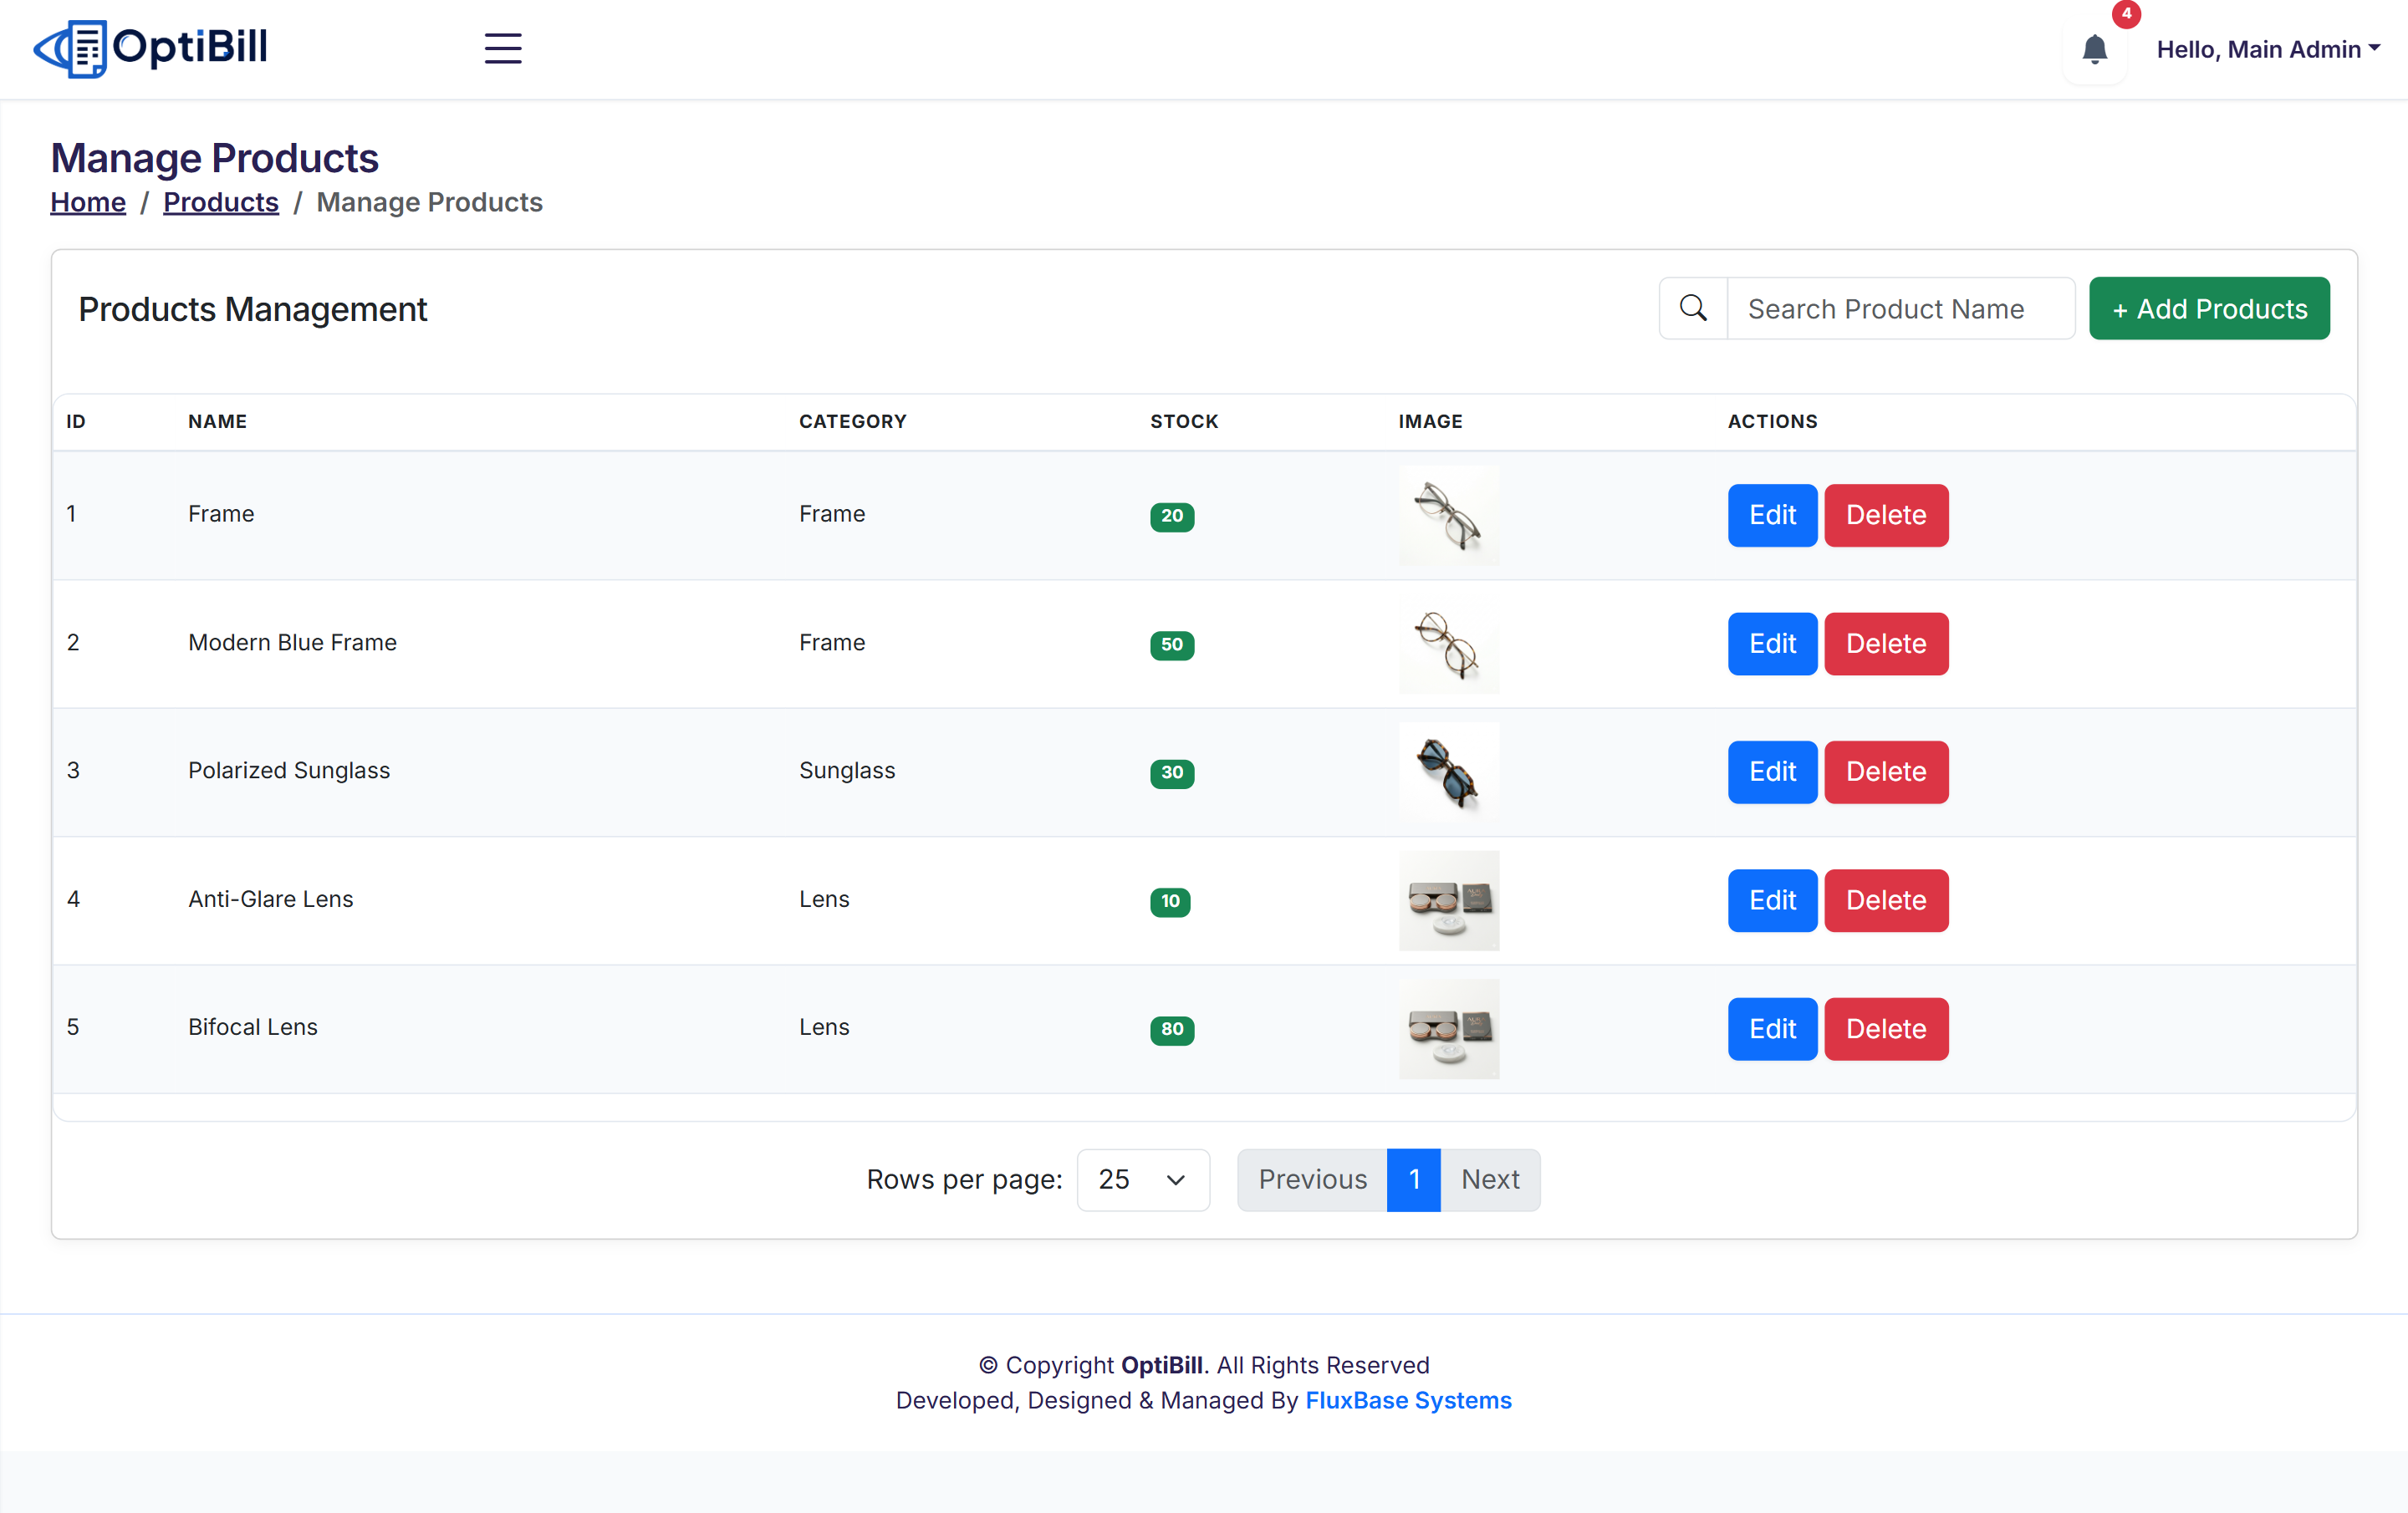Screen dimensions: 2408x1513
Task: Delete the Anti-Glare Lens product
Action: (1886, 900)
